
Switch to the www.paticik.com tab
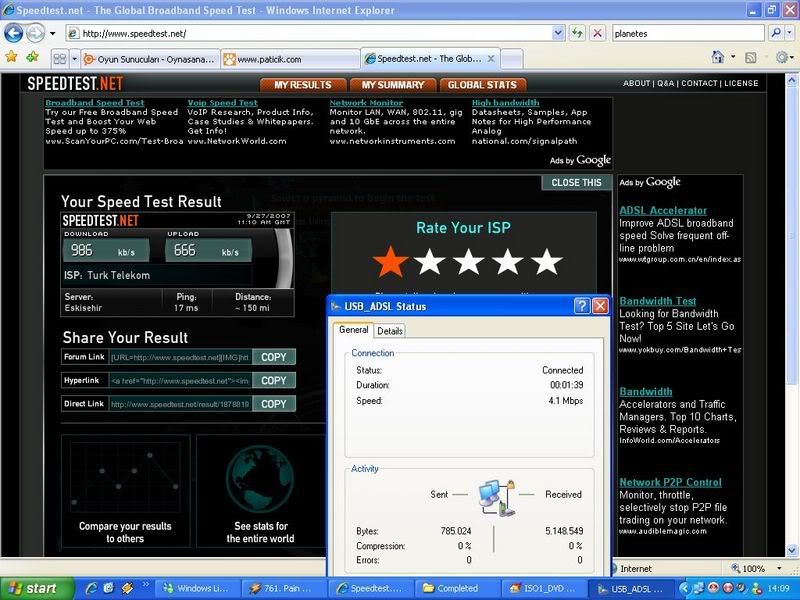point(290,59)
